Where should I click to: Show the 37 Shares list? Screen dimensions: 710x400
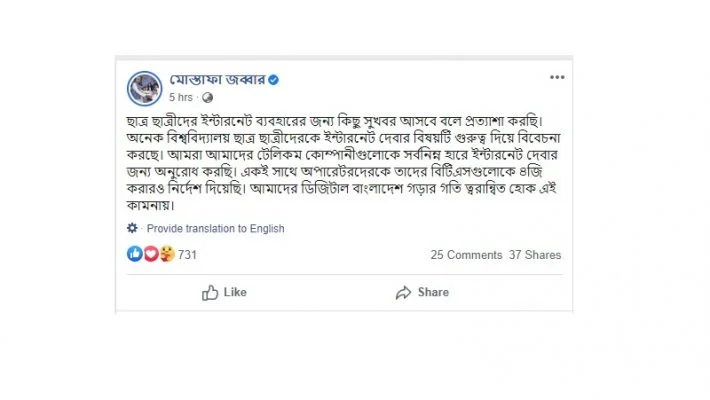tap(535, 255)
